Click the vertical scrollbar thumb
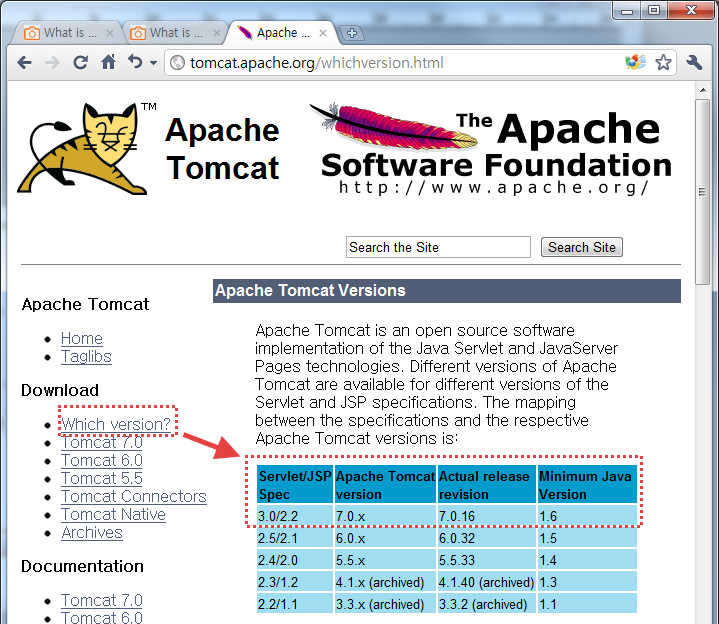 coord(702,192)
